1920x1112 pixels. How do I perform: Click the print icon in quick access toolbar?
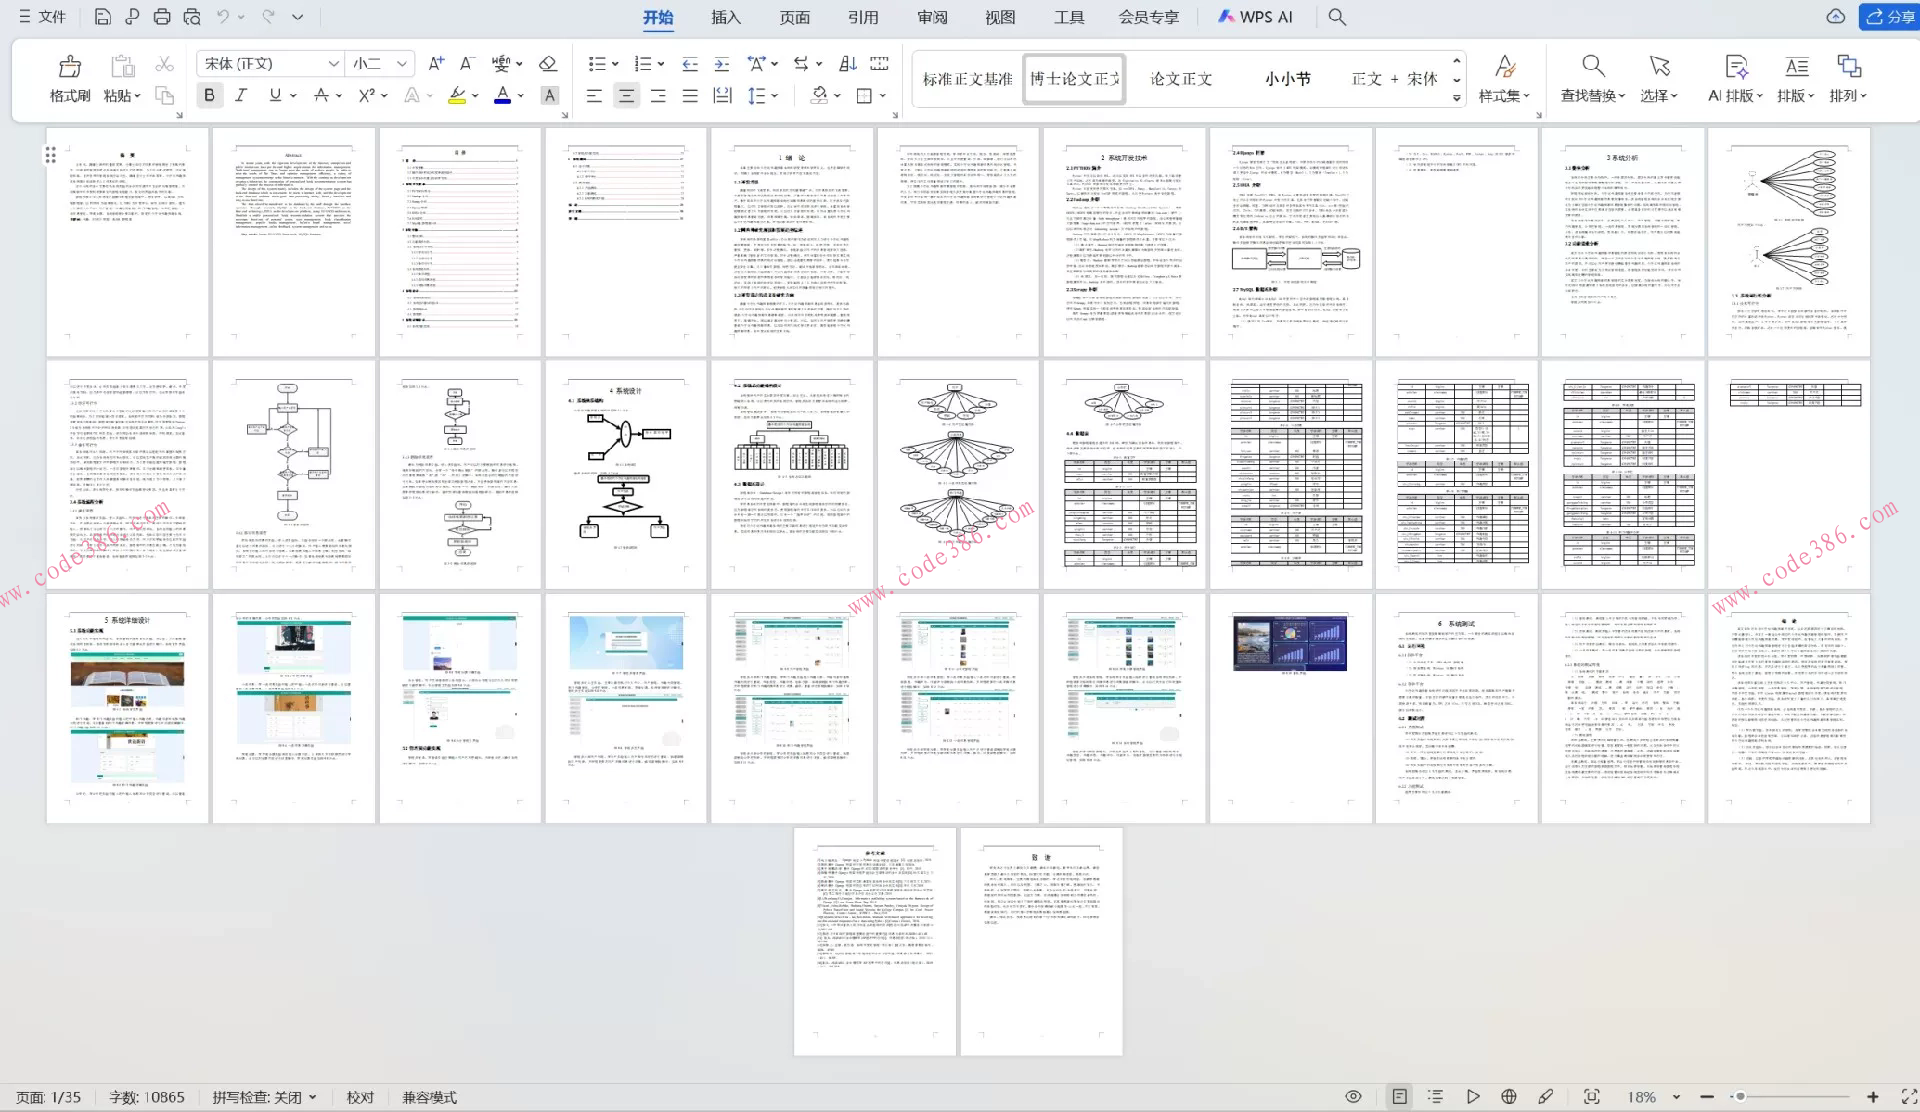[162, 17]
